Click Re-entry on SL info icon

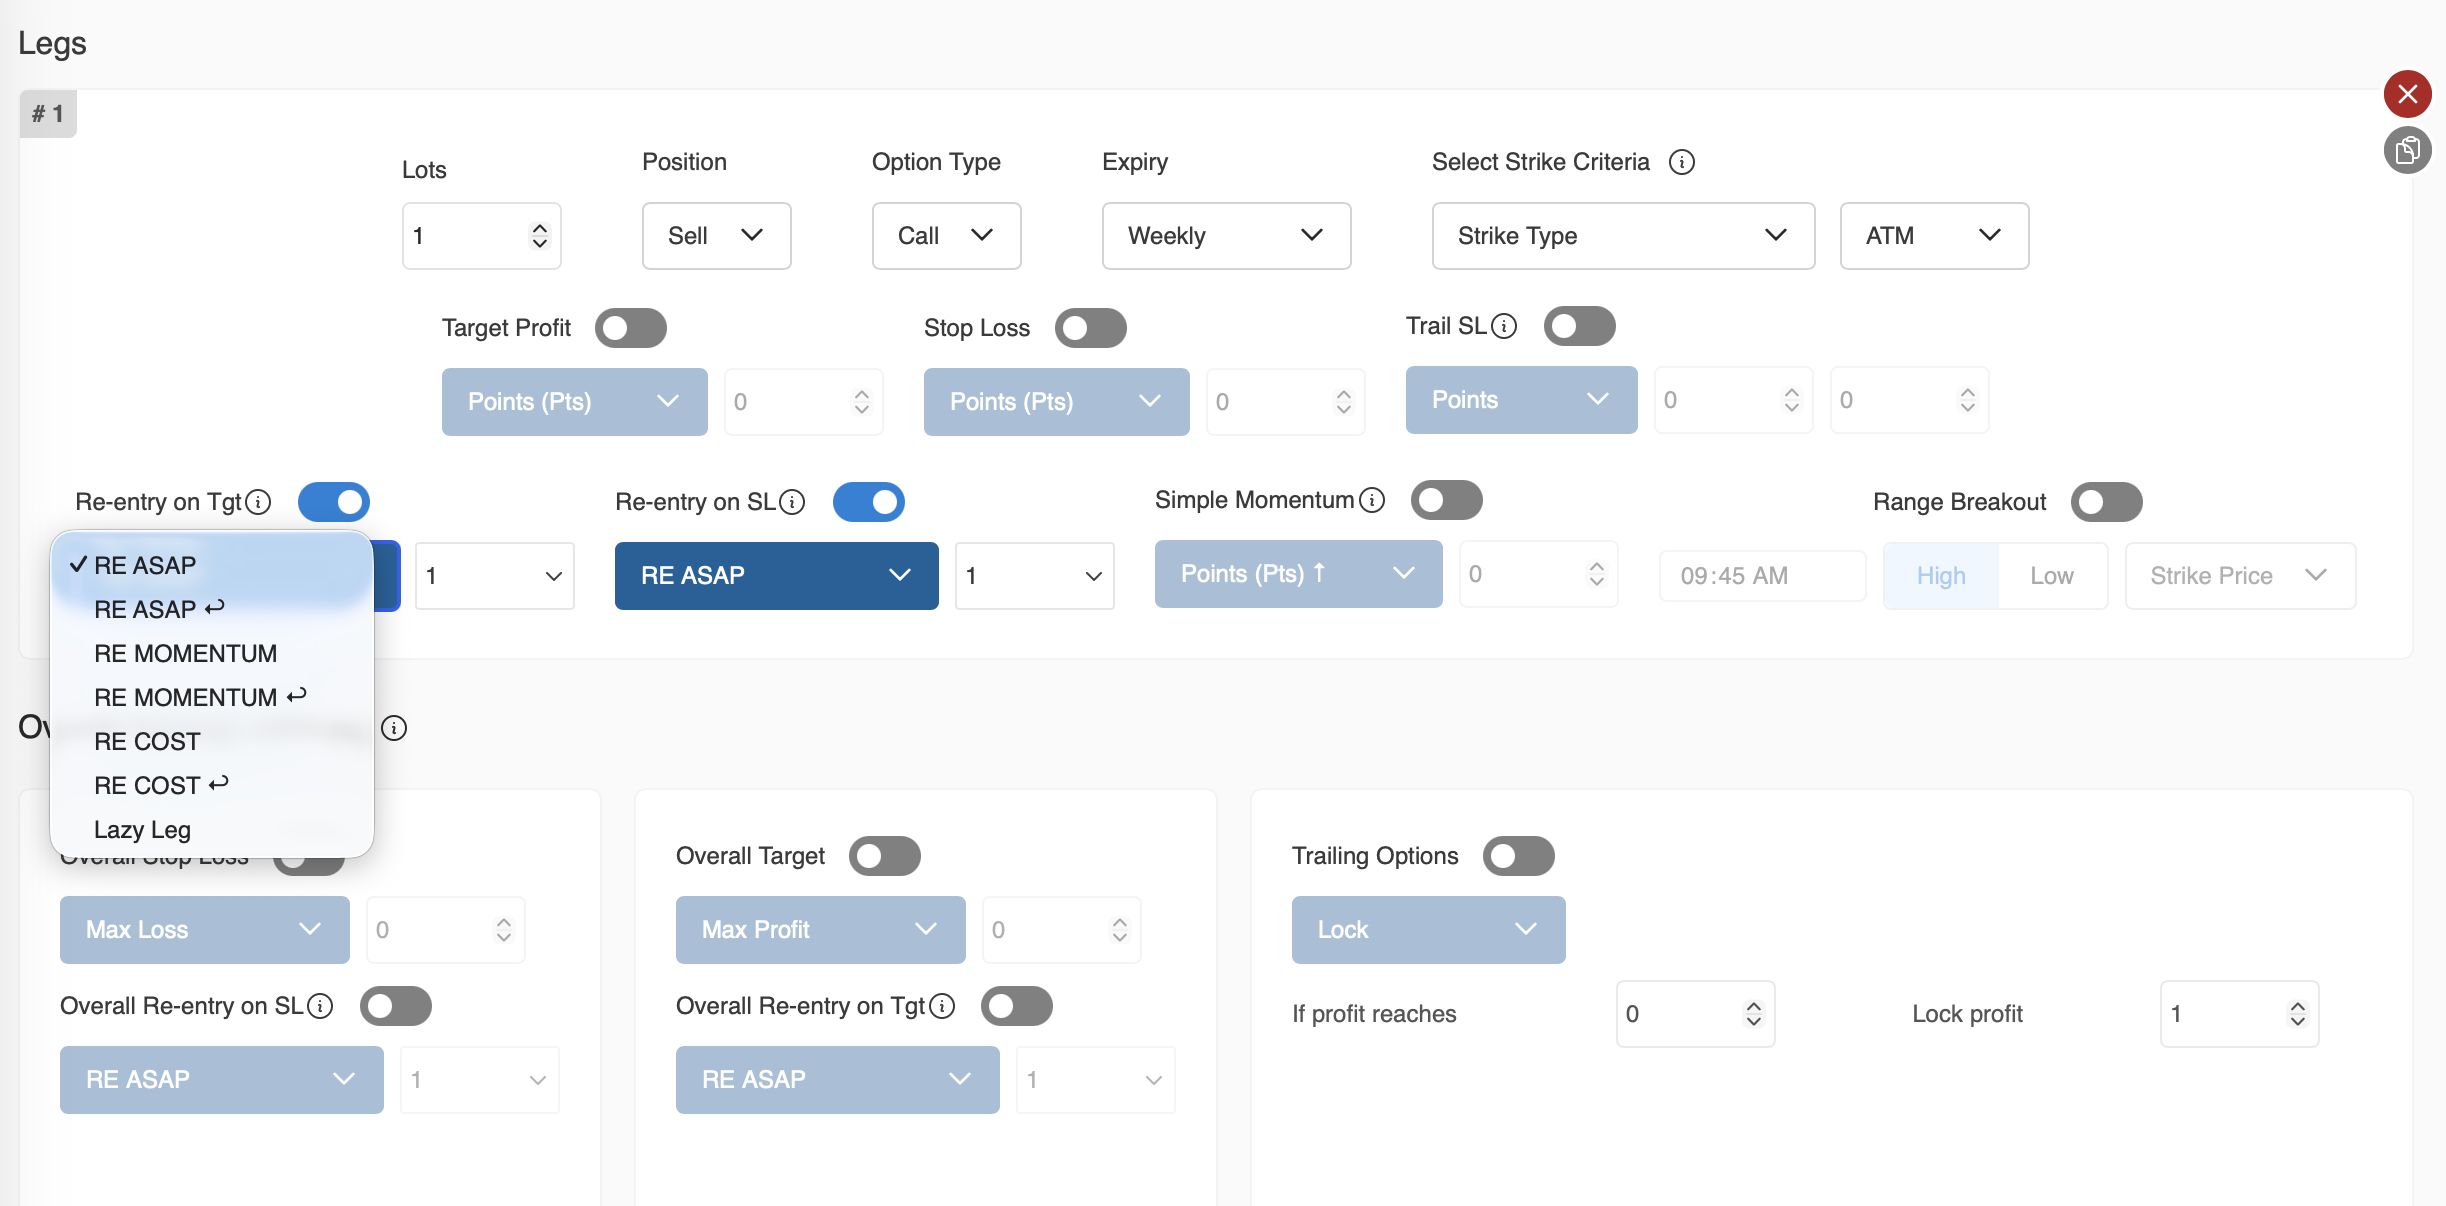point(792,502)
